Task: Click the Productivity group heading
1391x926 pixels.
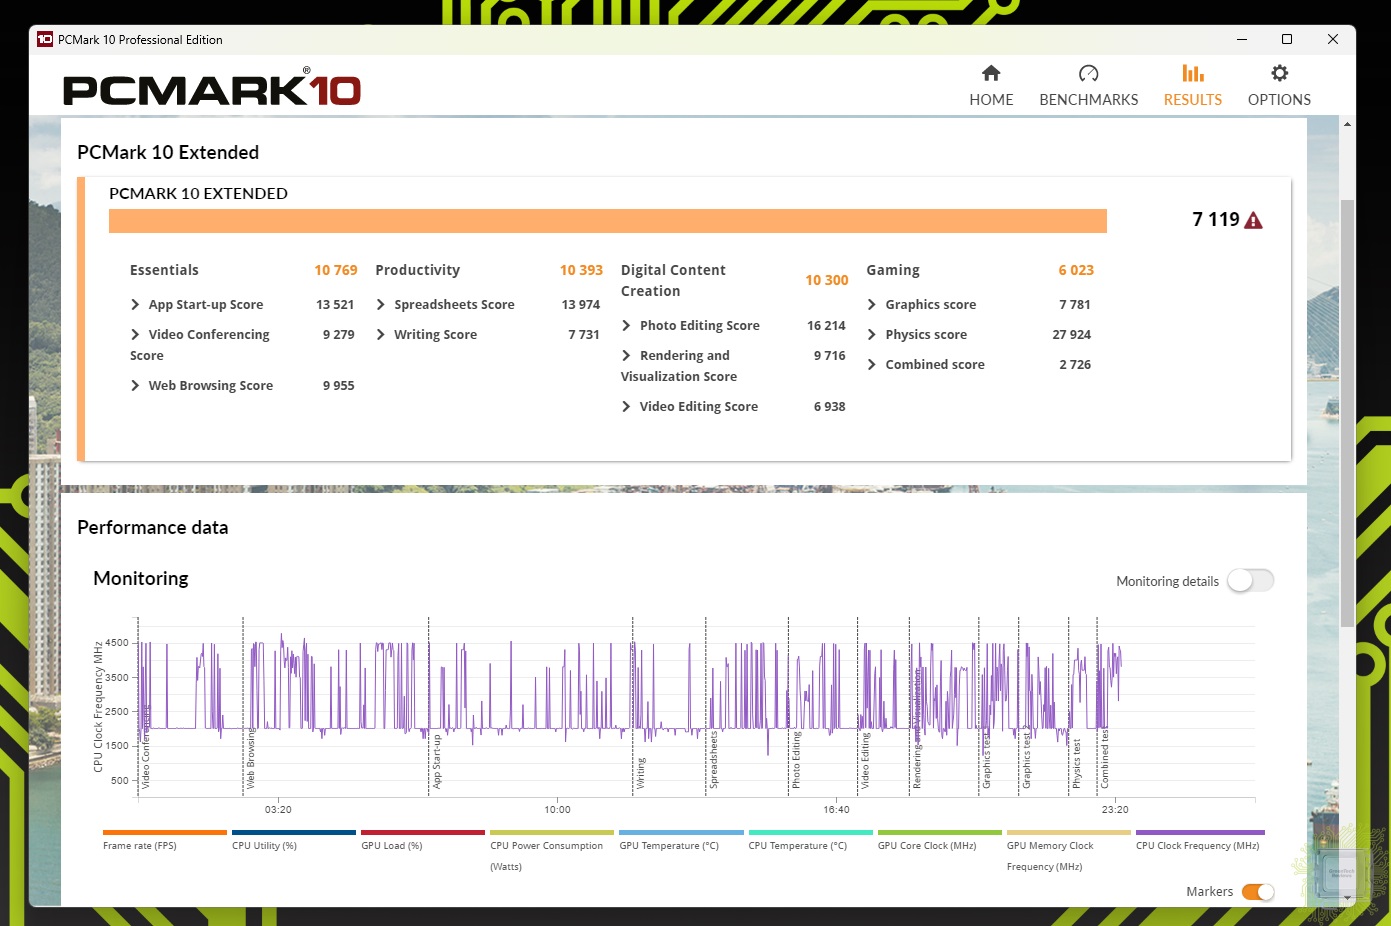Action: tap(417, 270)
